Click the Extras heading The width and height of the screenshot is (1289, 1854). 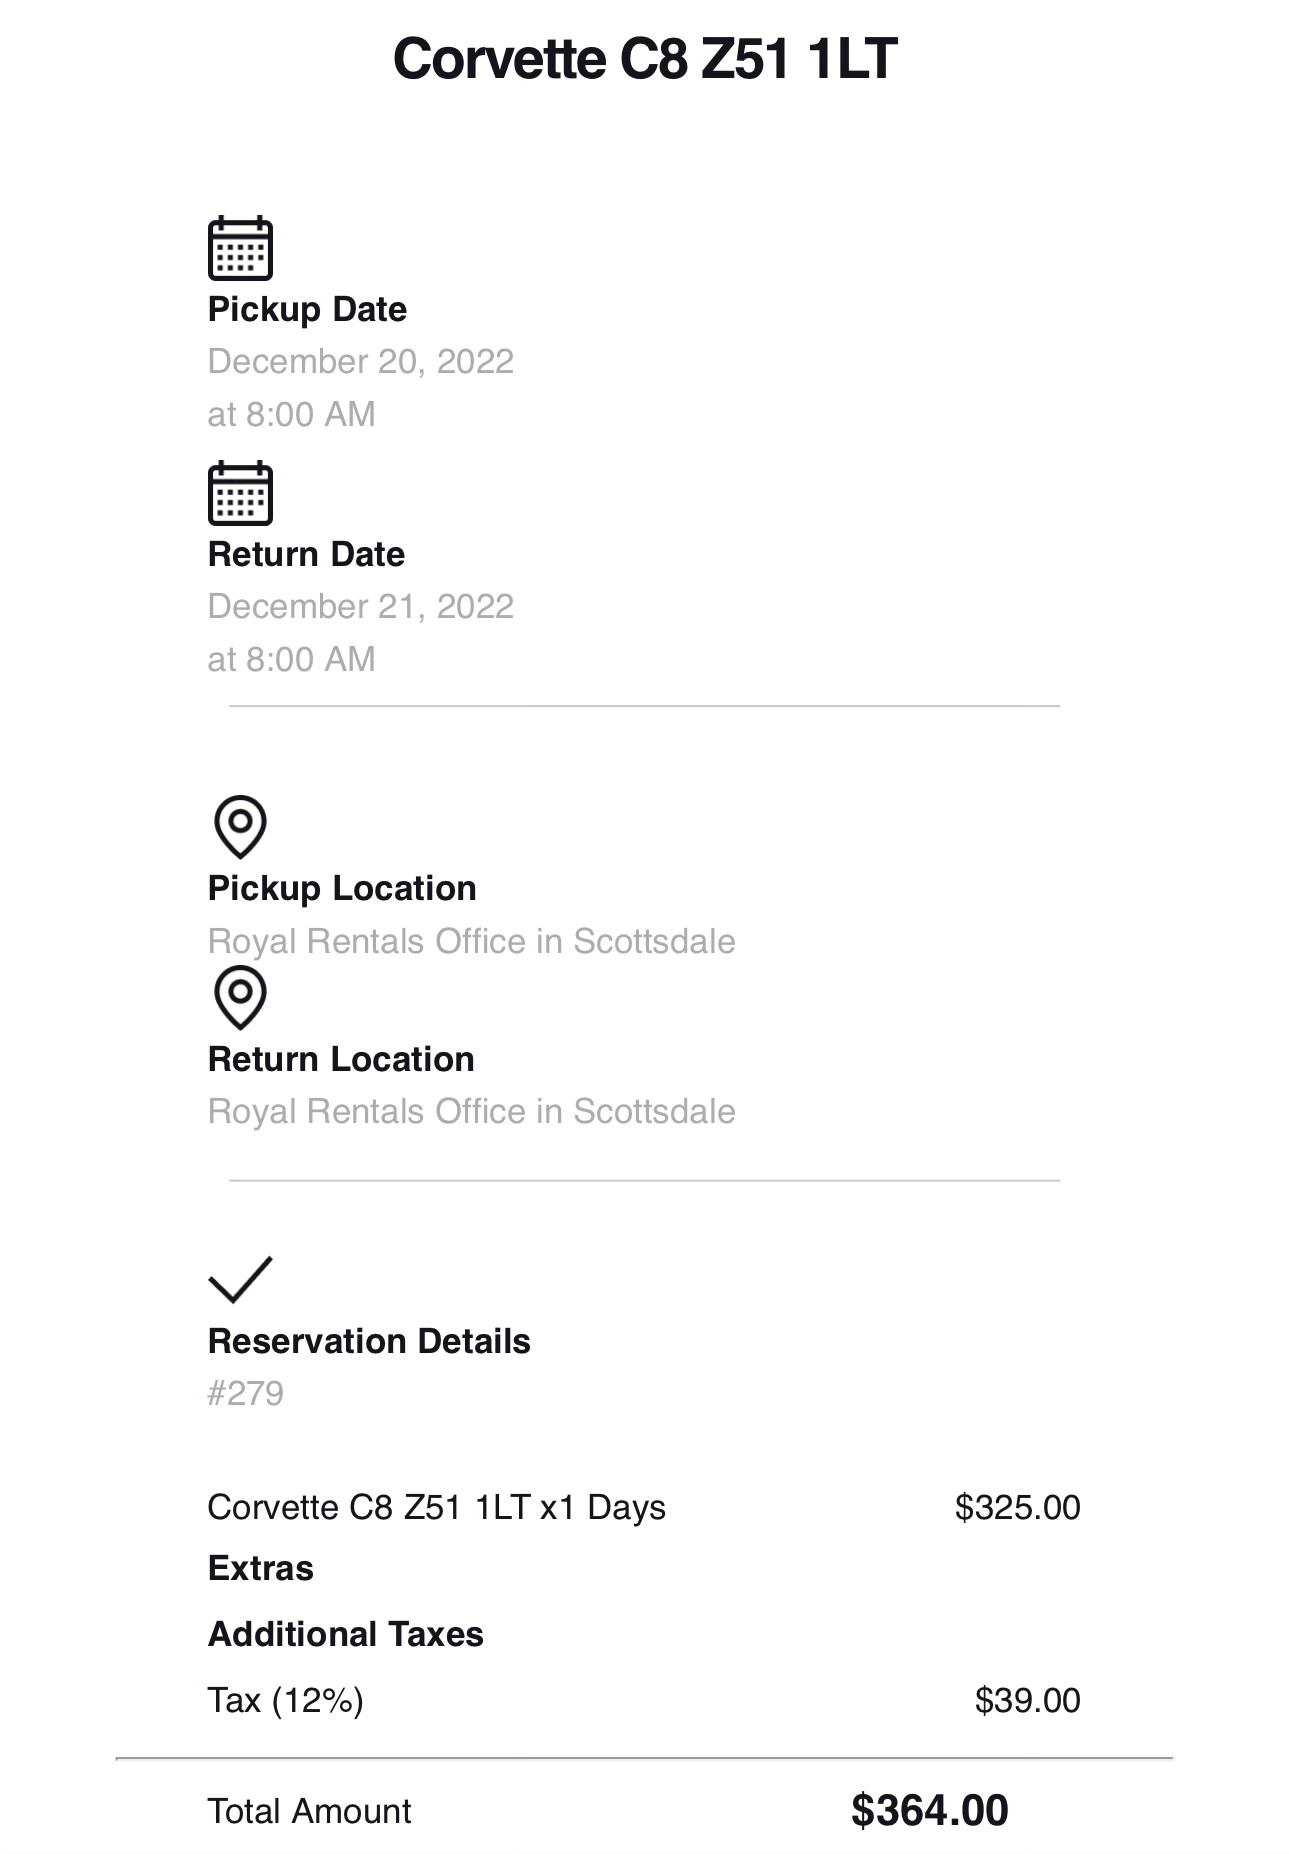click(261, 1568)
